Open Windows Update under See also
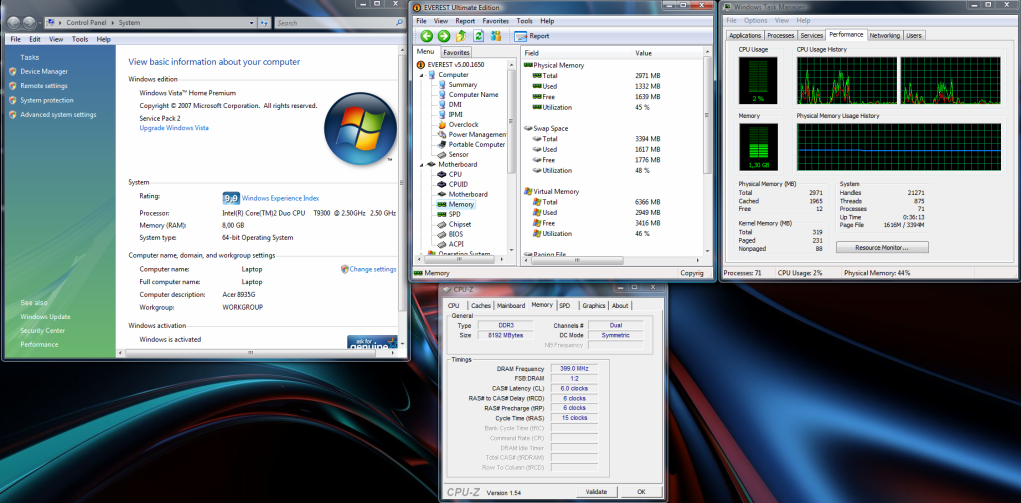Screen dimensions: 1021x503 pos(45,317)
